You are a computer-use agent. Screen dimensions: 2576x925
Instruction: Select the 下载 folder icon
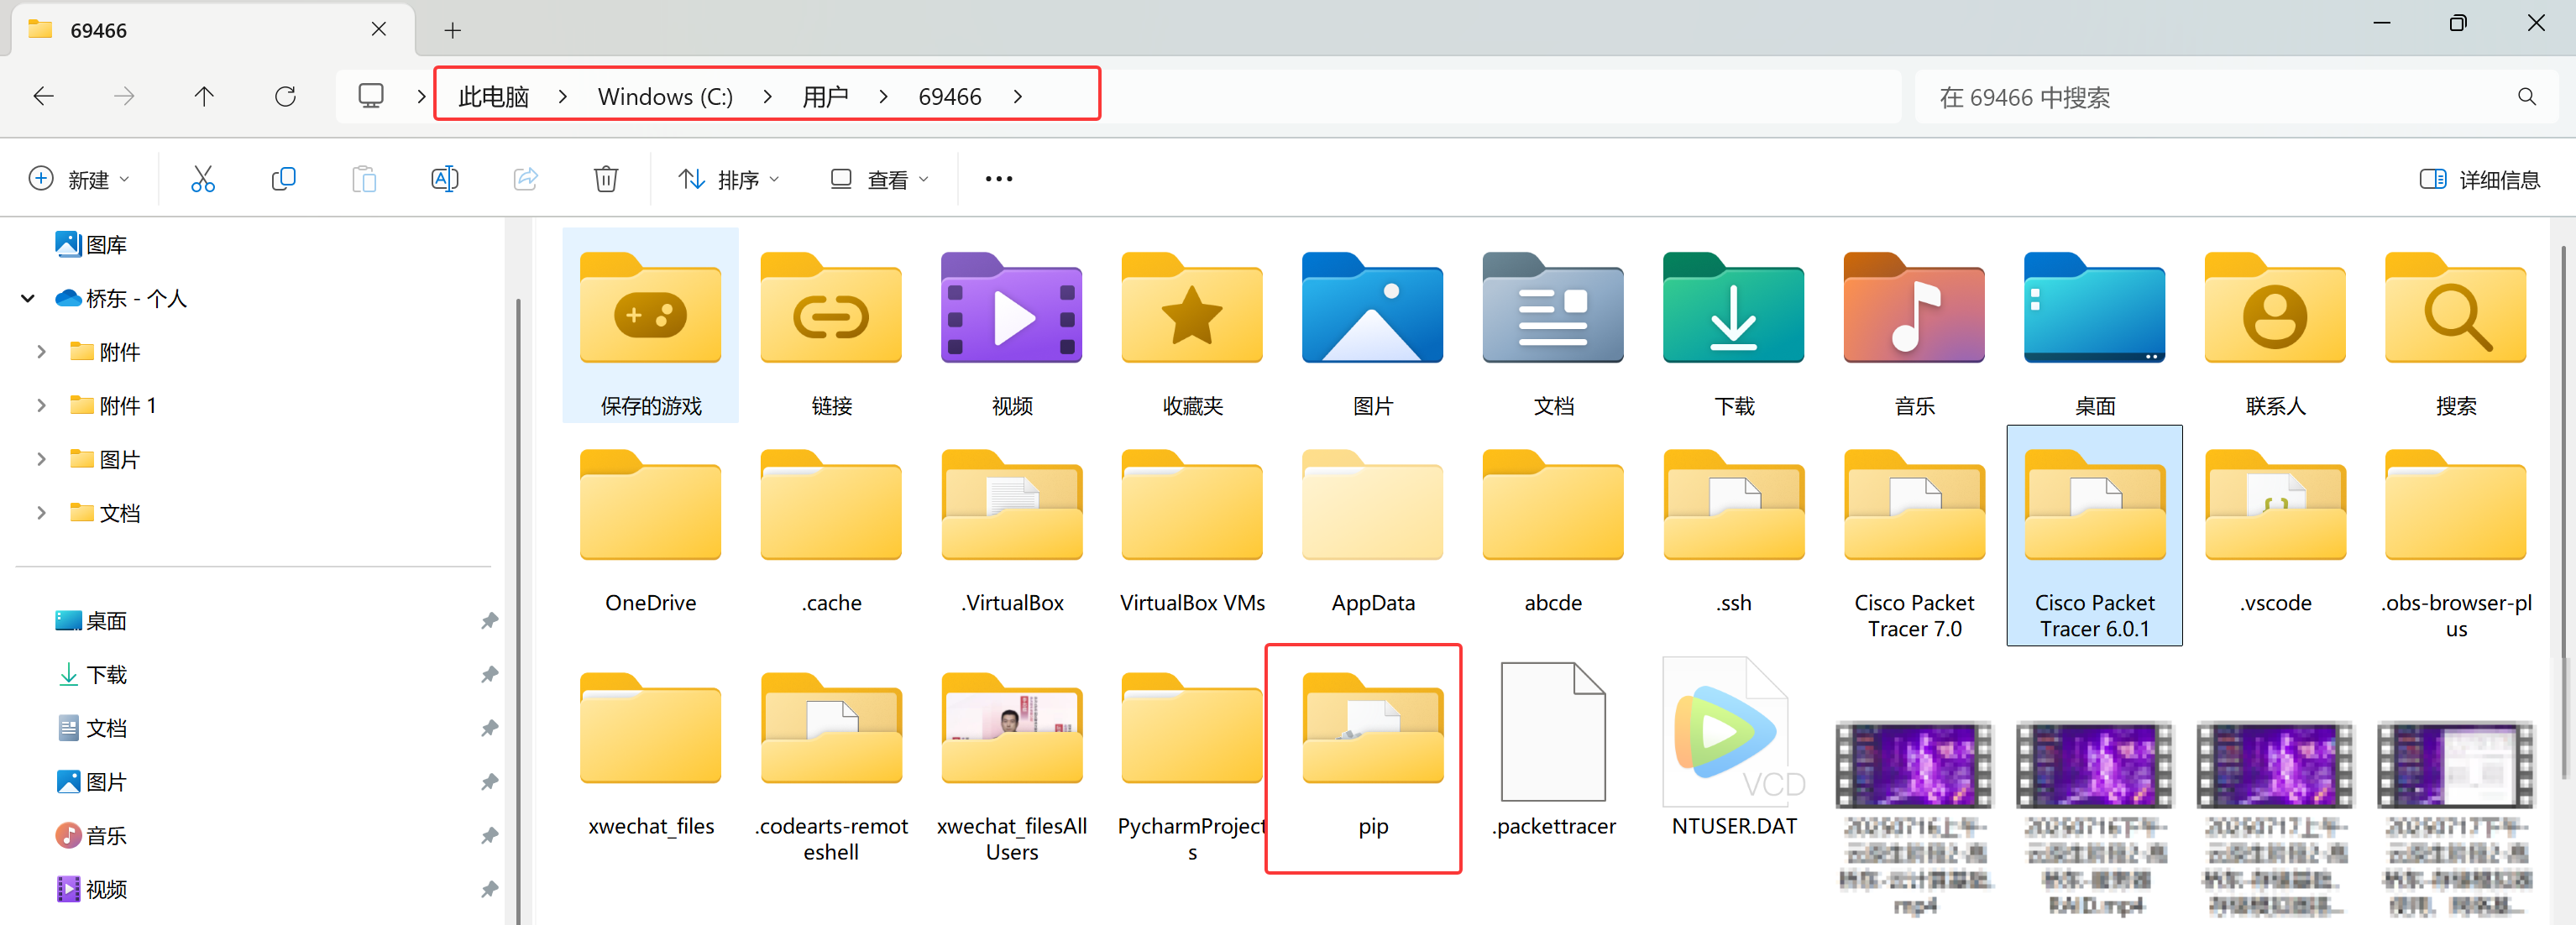(x=1733, y=308)
